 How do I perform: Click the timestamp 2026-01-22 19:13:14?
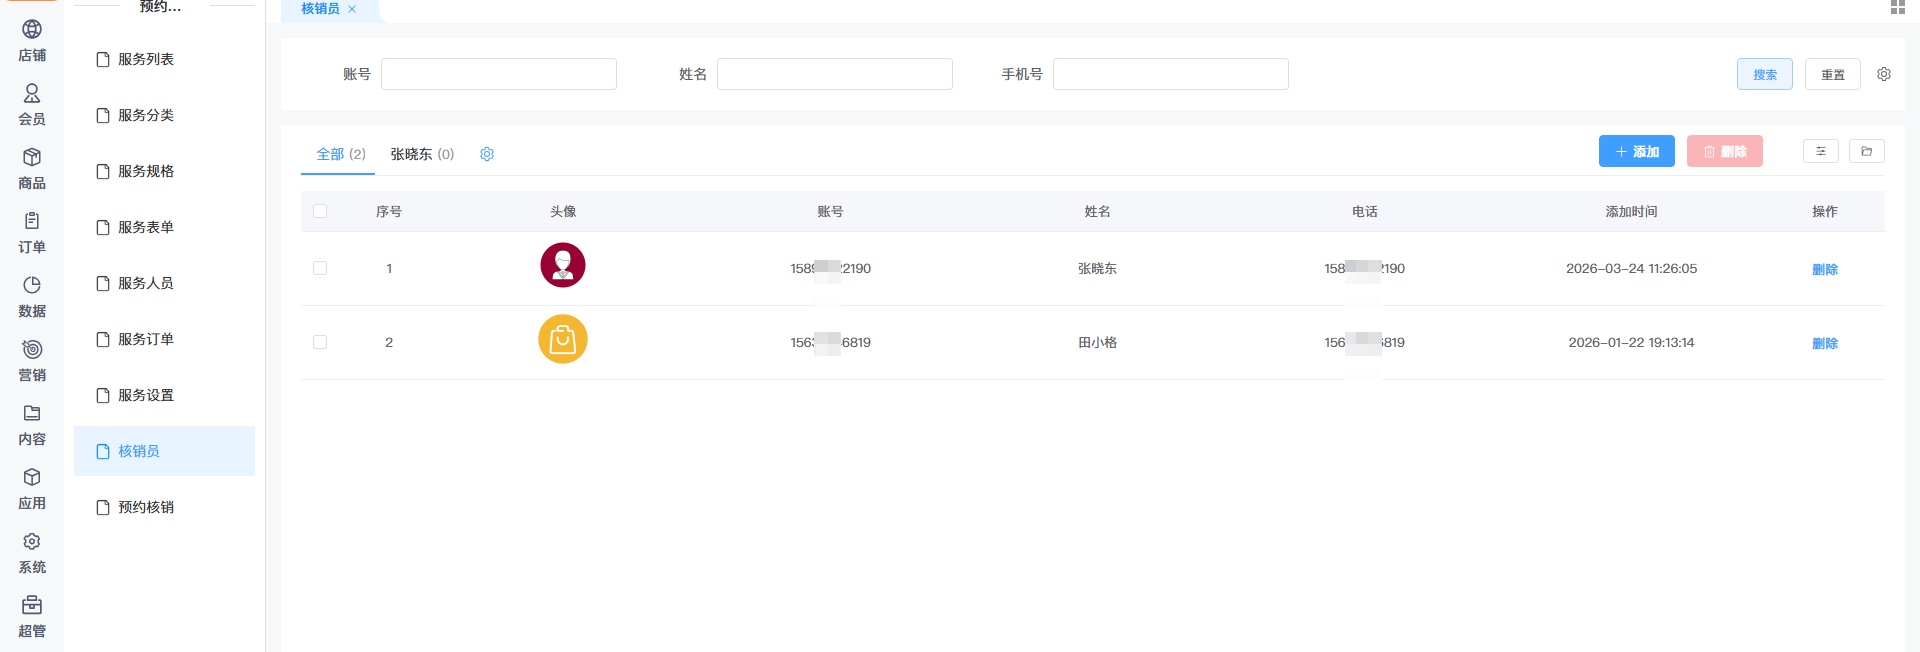(x=1632, y=342)
